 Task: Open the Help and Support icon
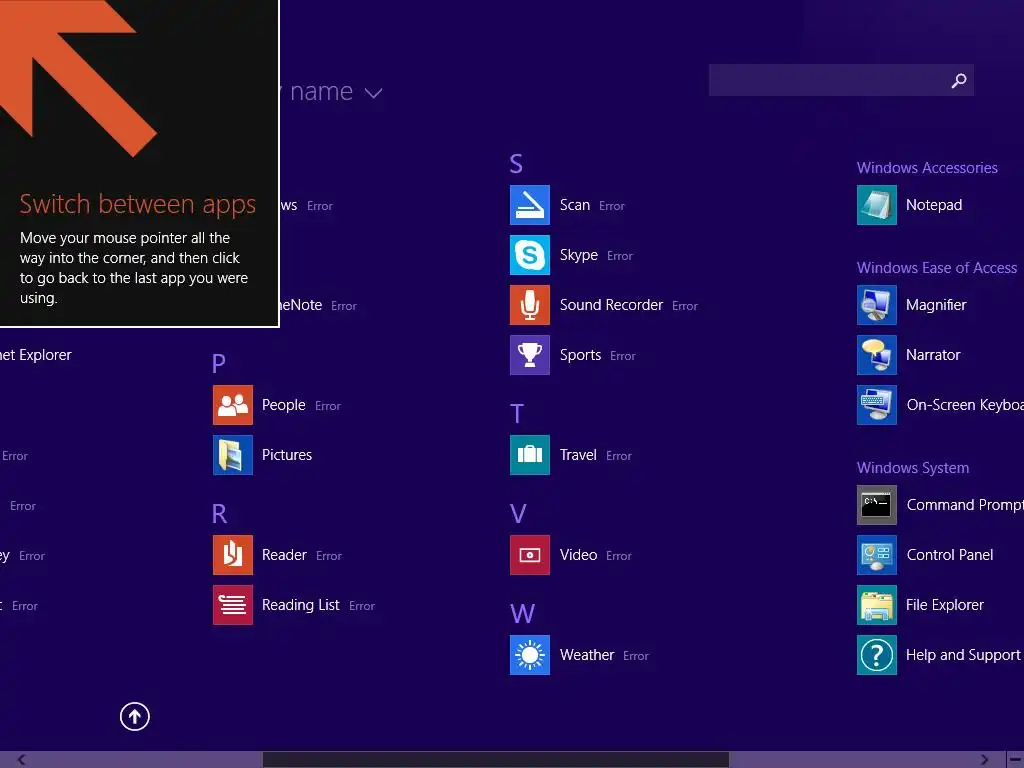pos(876,655)
